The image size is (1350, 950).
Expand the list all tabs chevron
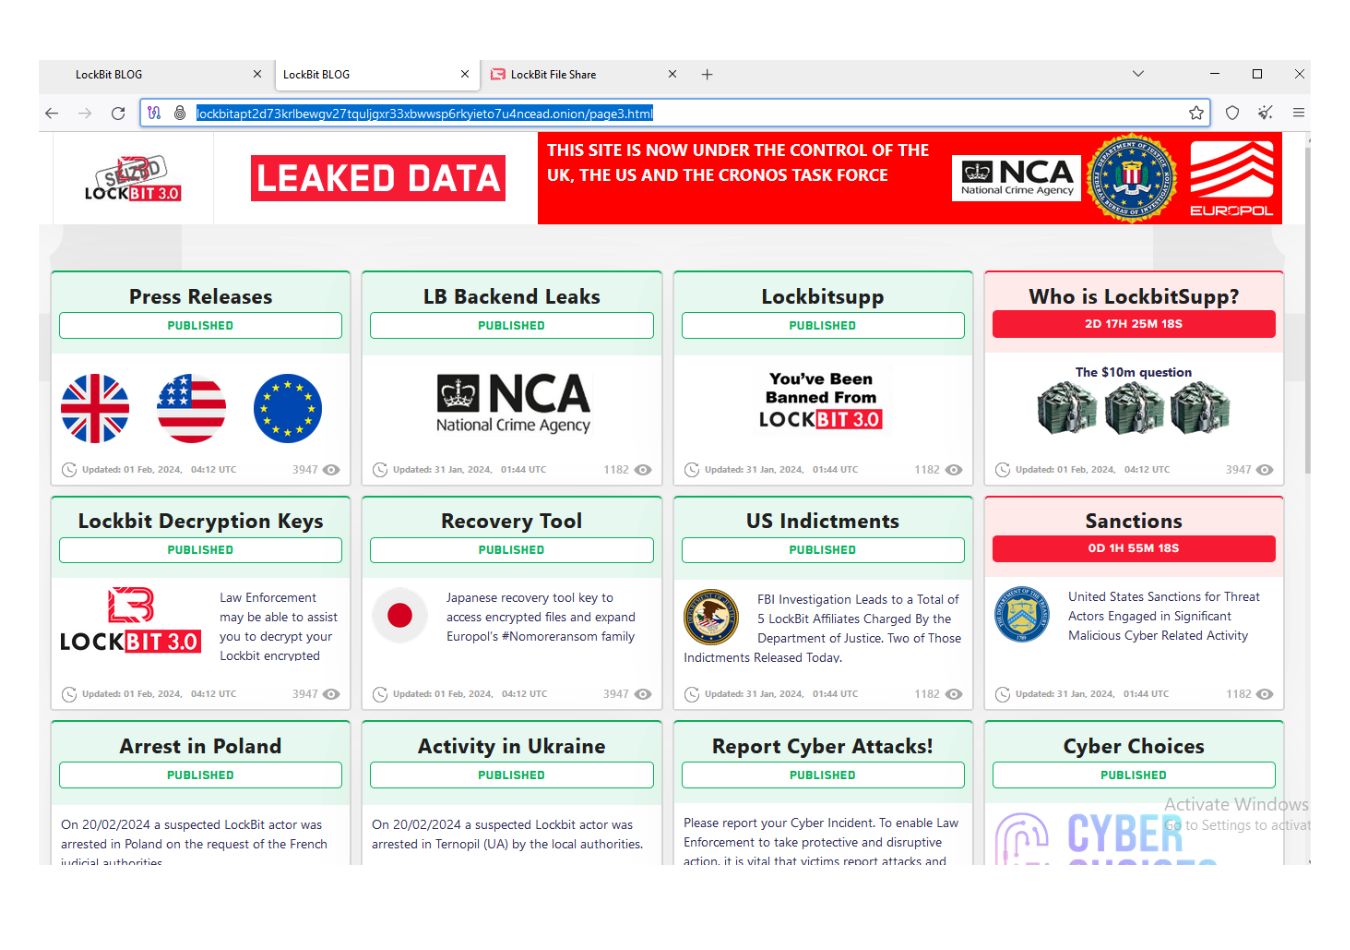point(1138,74)
